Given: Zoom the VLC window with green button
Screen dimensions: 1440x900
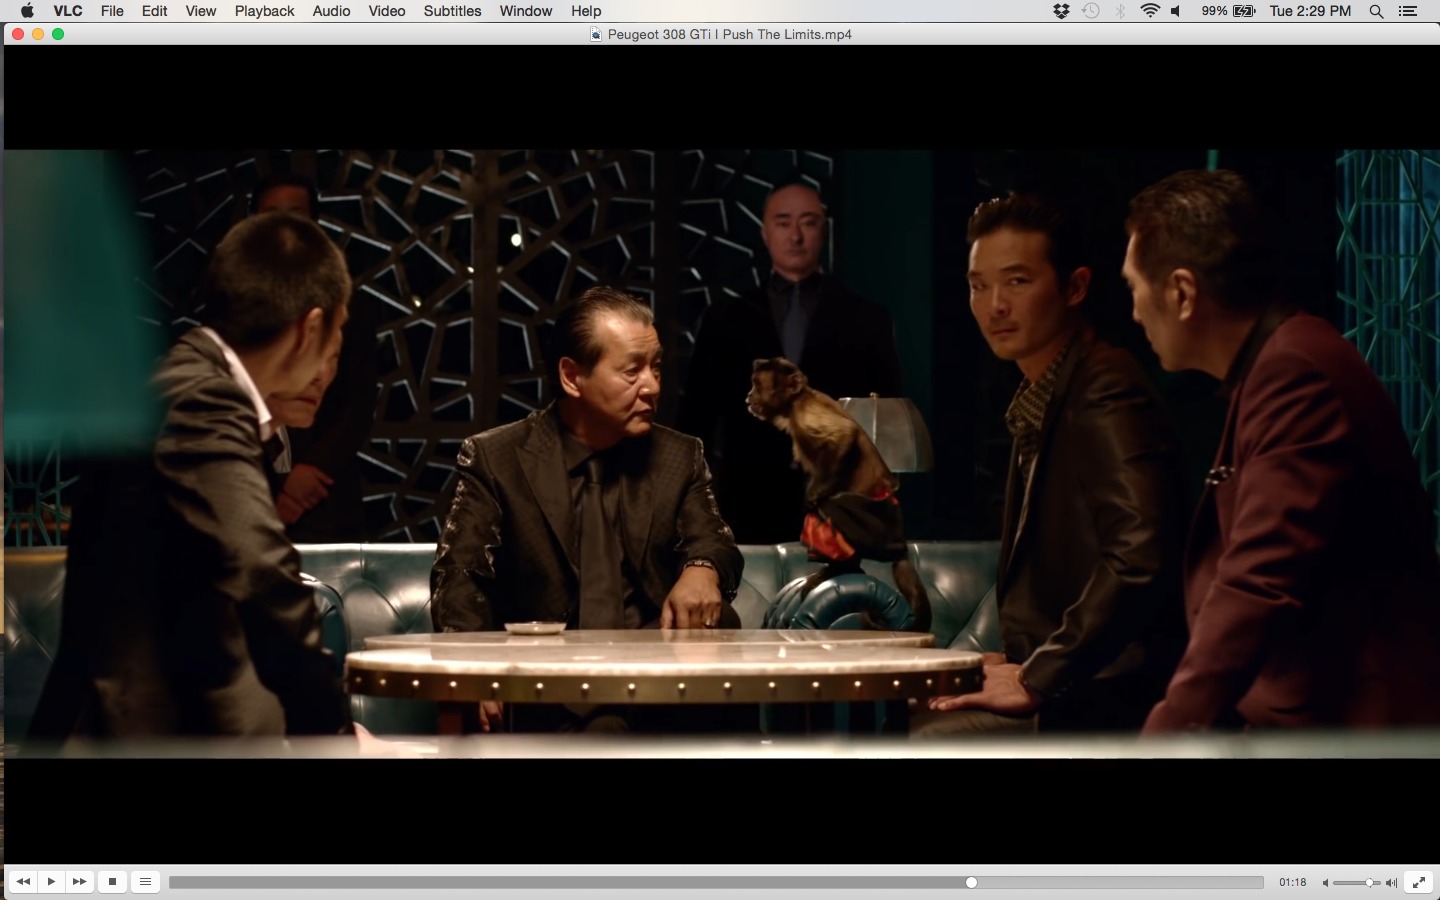Looking at the screenshot, I should pyautogui.click(x=58, y=34).
